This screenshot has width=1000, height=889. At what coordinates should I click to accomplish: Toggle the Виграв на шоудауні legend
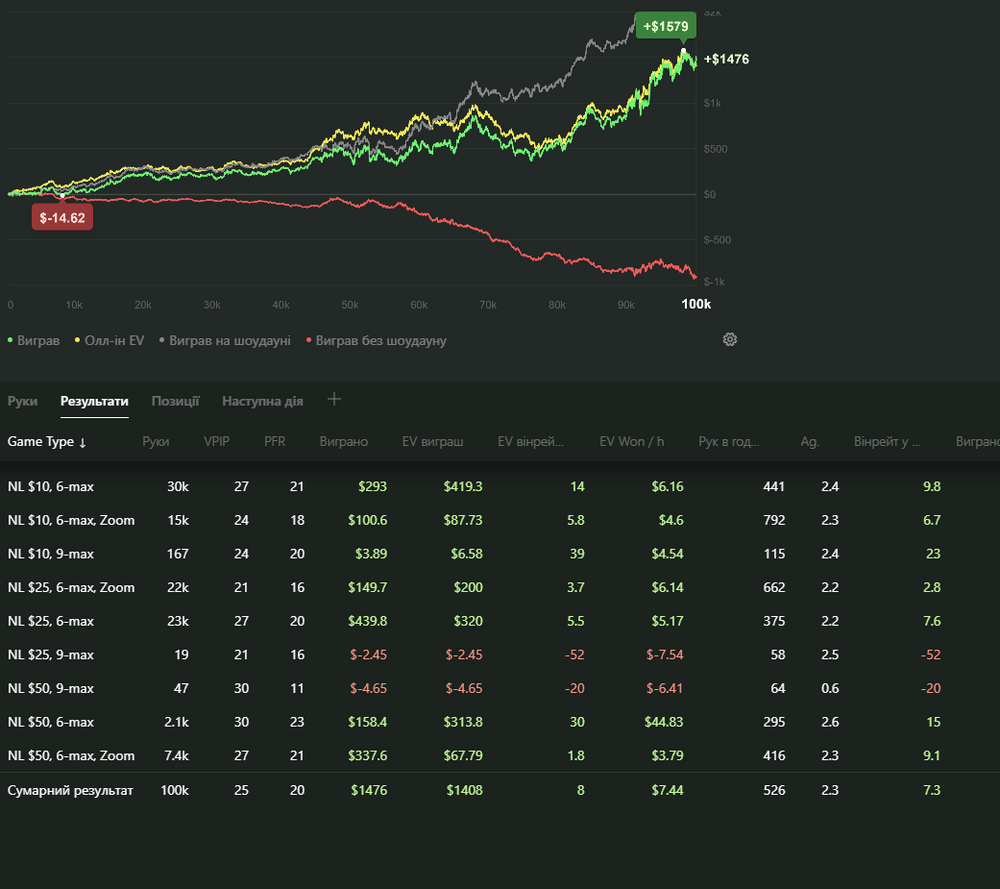click(224, 341)
